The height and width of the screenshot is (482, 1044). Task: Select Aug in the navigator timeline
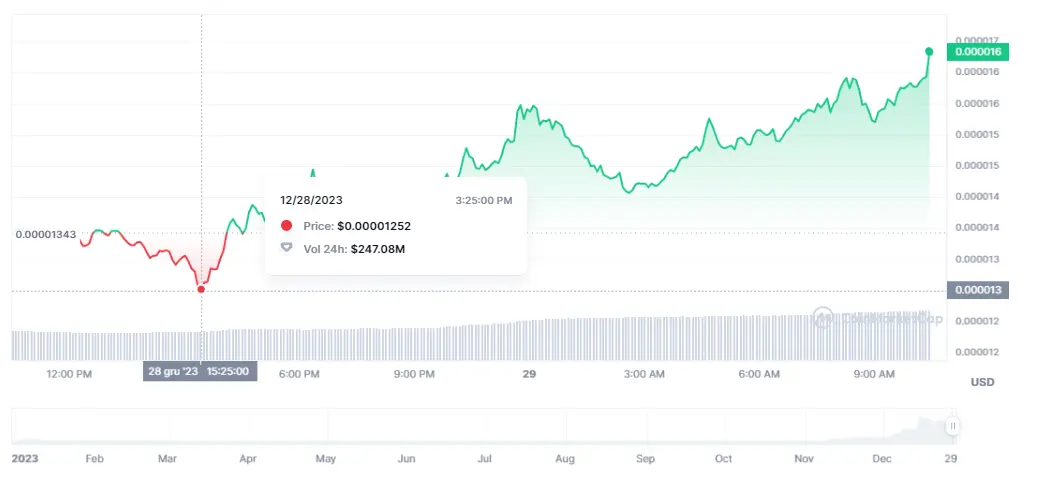[565, 459]
